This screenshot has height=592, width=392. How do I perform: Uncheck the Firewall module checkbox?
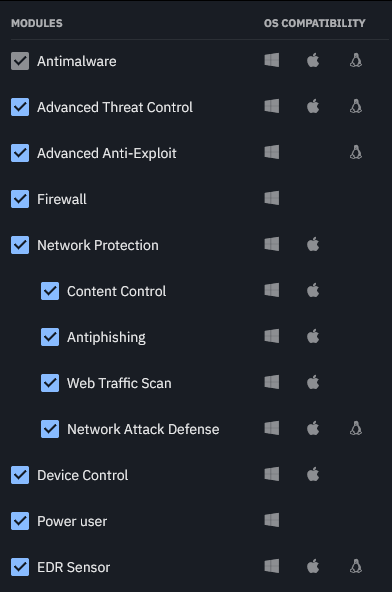click(20, 199)
